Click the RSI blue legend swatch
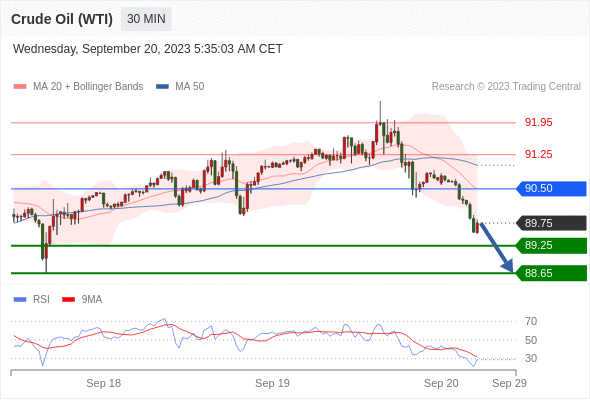The width and height of the screenshot is (590, 400). tap(20, 300)
